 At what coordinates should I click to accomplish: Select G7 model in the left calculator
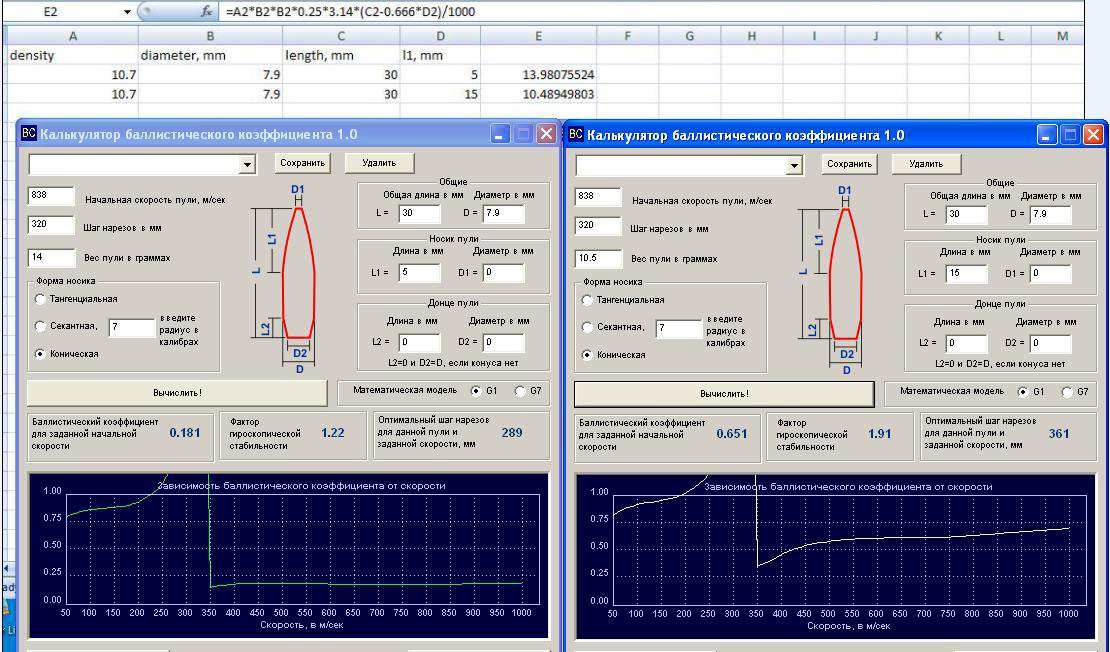[x=519, y=391]
